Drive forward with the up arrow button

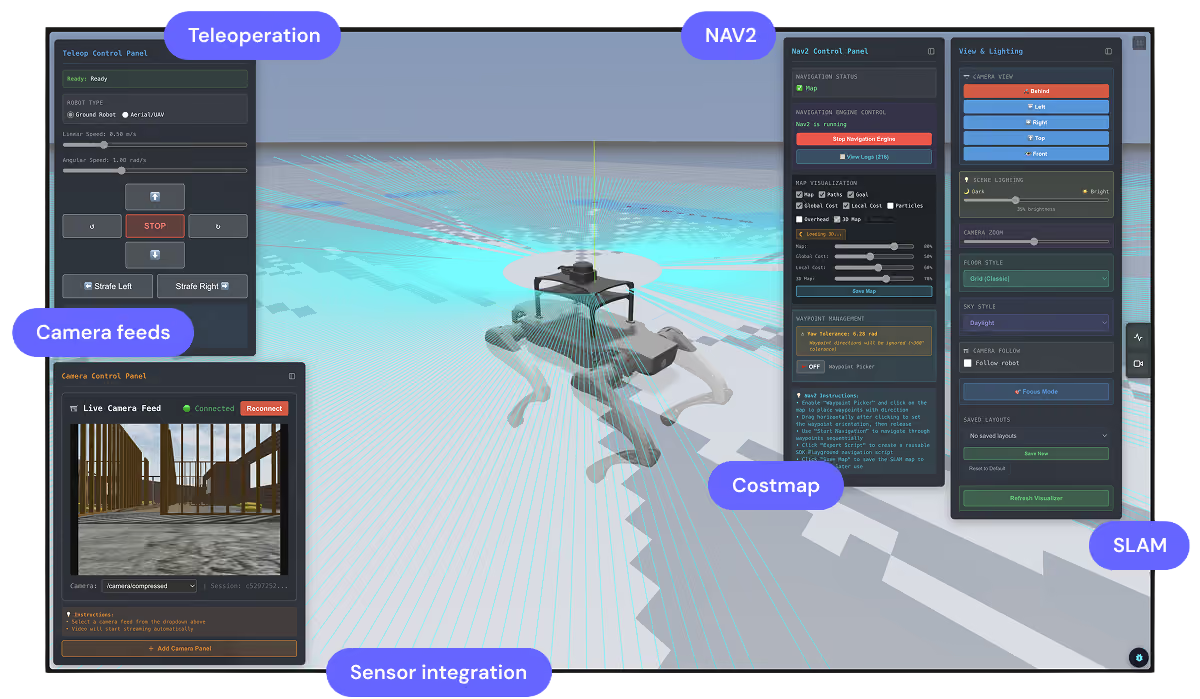[x=155, y=196]
